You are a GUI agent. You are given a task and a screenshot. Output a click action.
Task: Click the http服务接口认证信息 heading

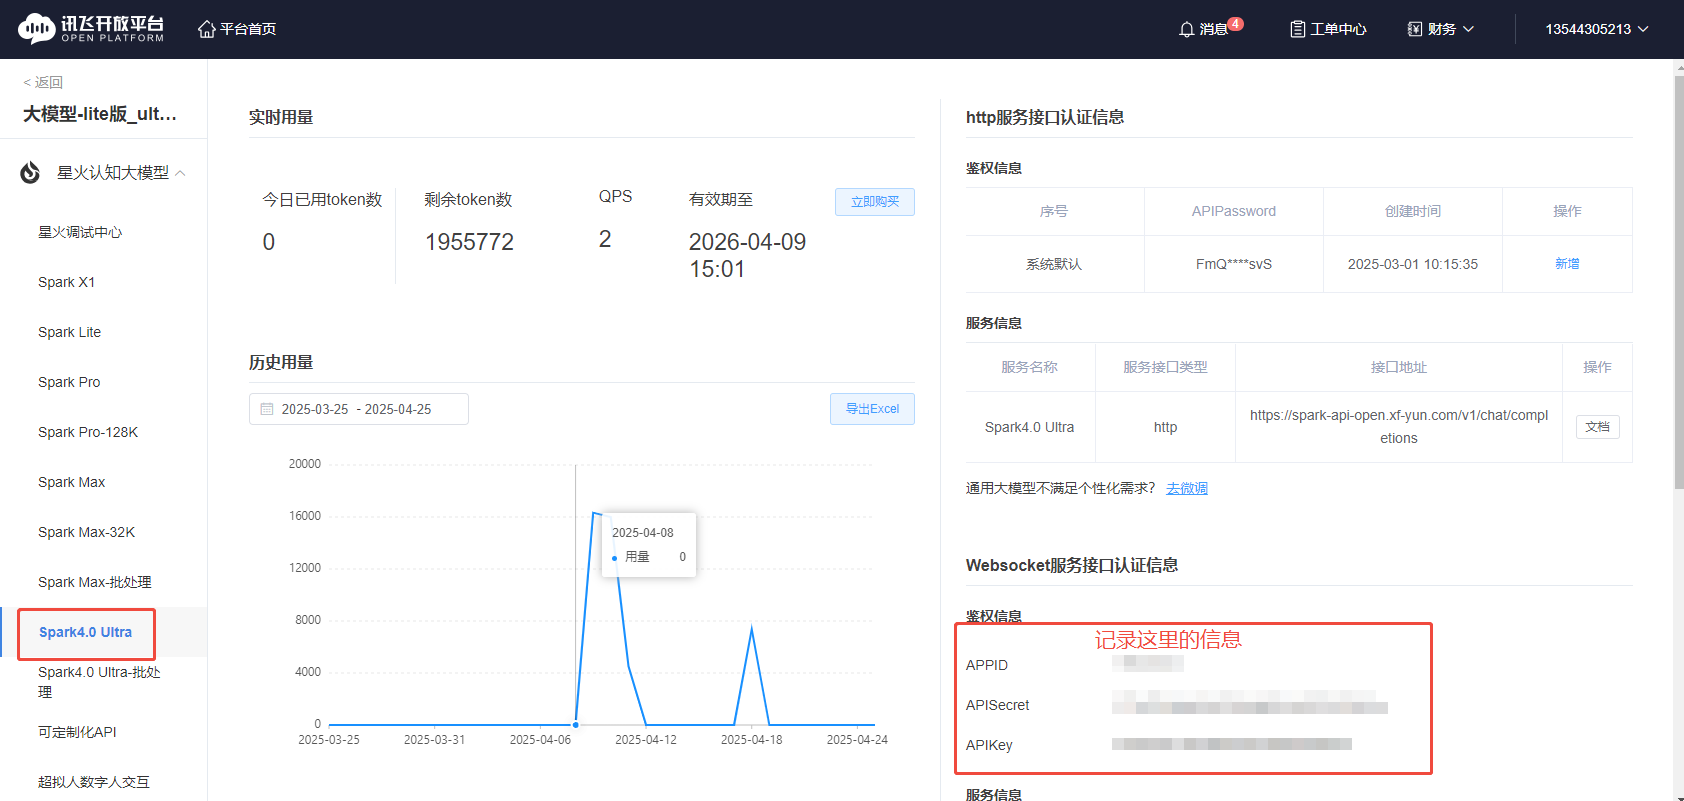[1045, 117]
